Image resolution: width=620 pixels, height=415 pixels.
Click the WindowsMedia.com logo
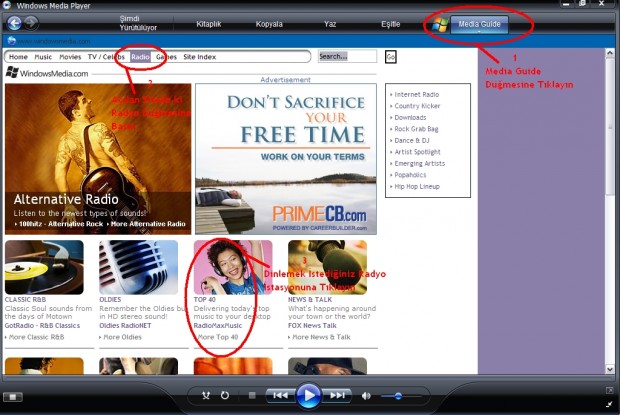click(47, 73)
